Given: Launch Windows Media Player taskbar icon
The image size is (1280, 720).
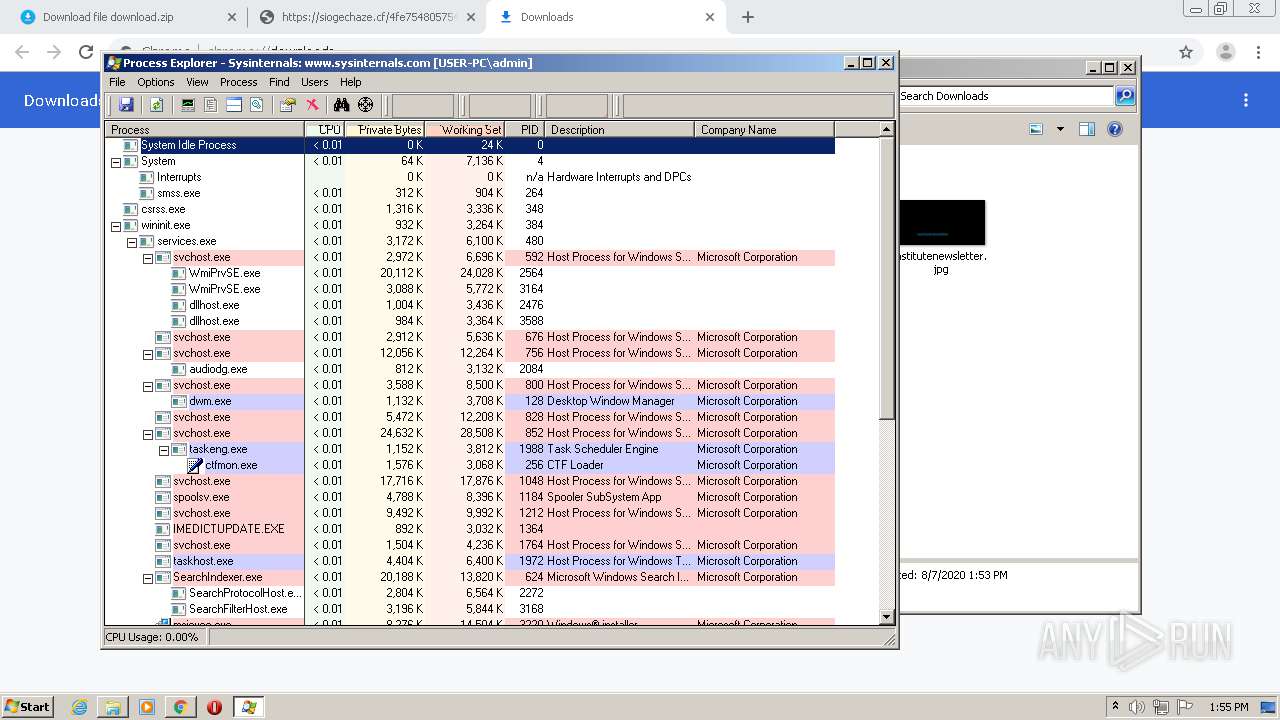Looking at the screenshot, I should pyautogui.click(x=147, y=707).
